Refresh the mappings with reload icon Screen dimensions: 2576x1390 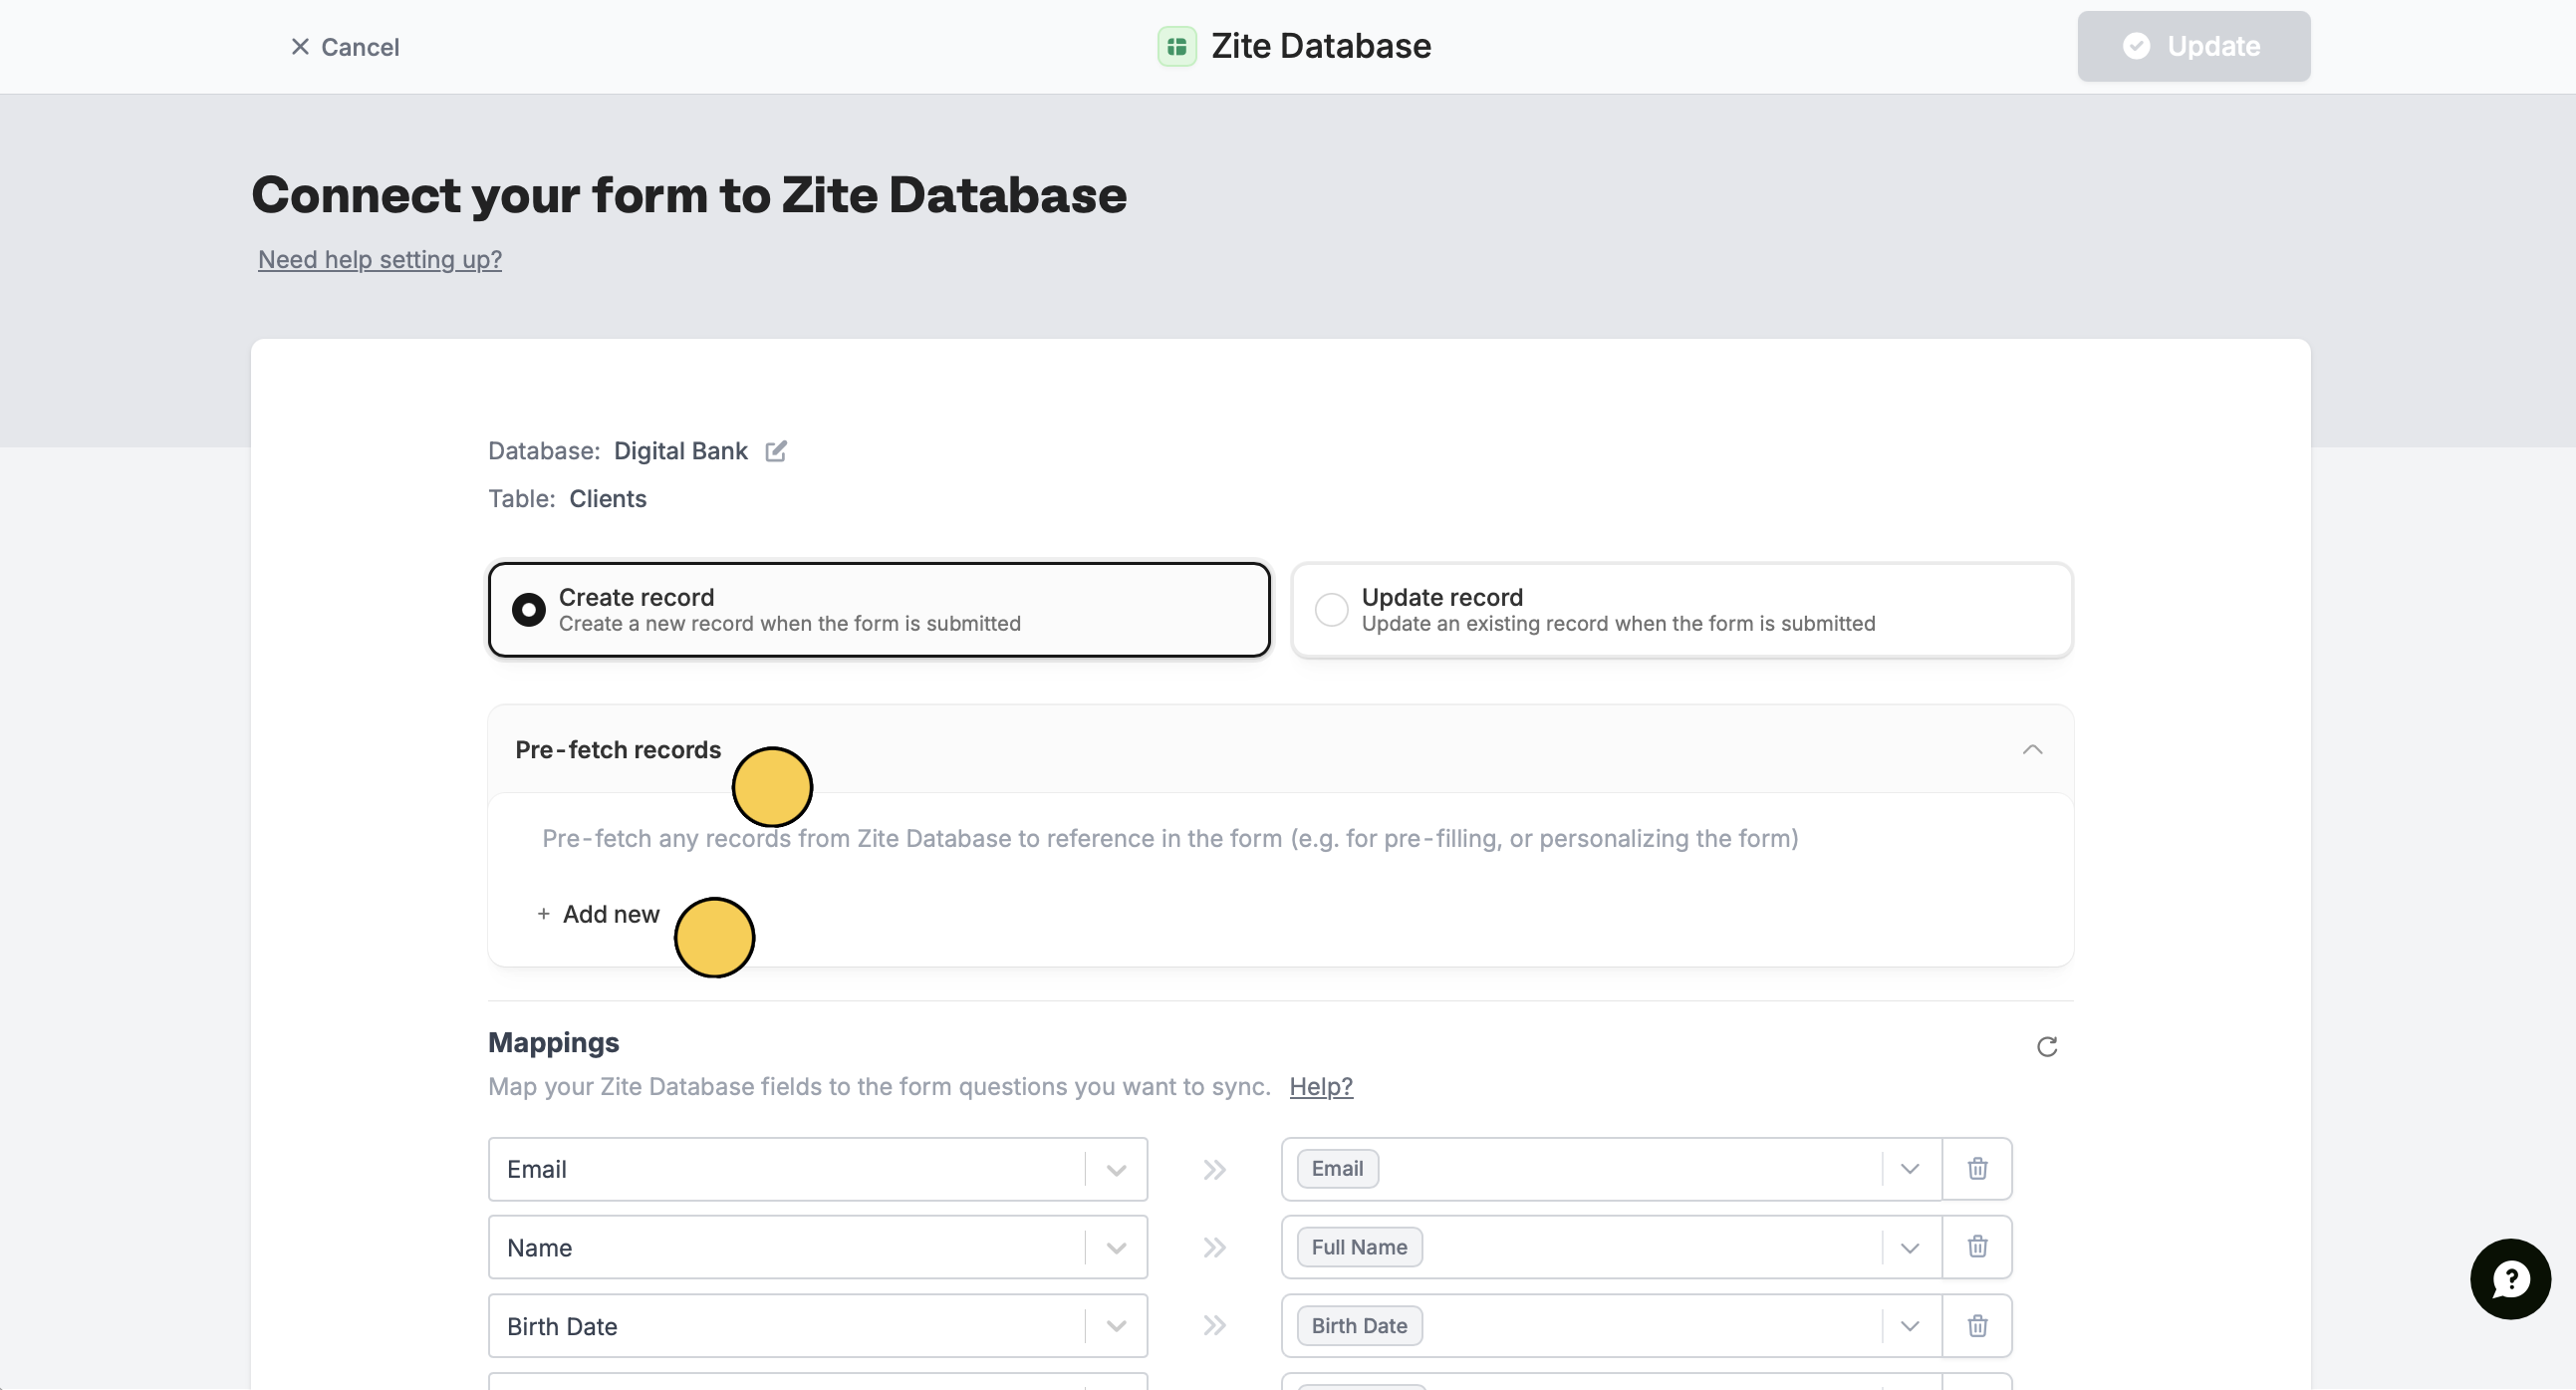[x=2046, y=1046]
